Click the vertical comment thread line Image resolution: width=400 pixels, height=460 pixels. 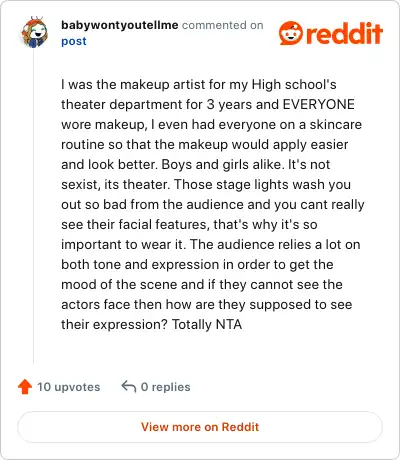point(33,207)
